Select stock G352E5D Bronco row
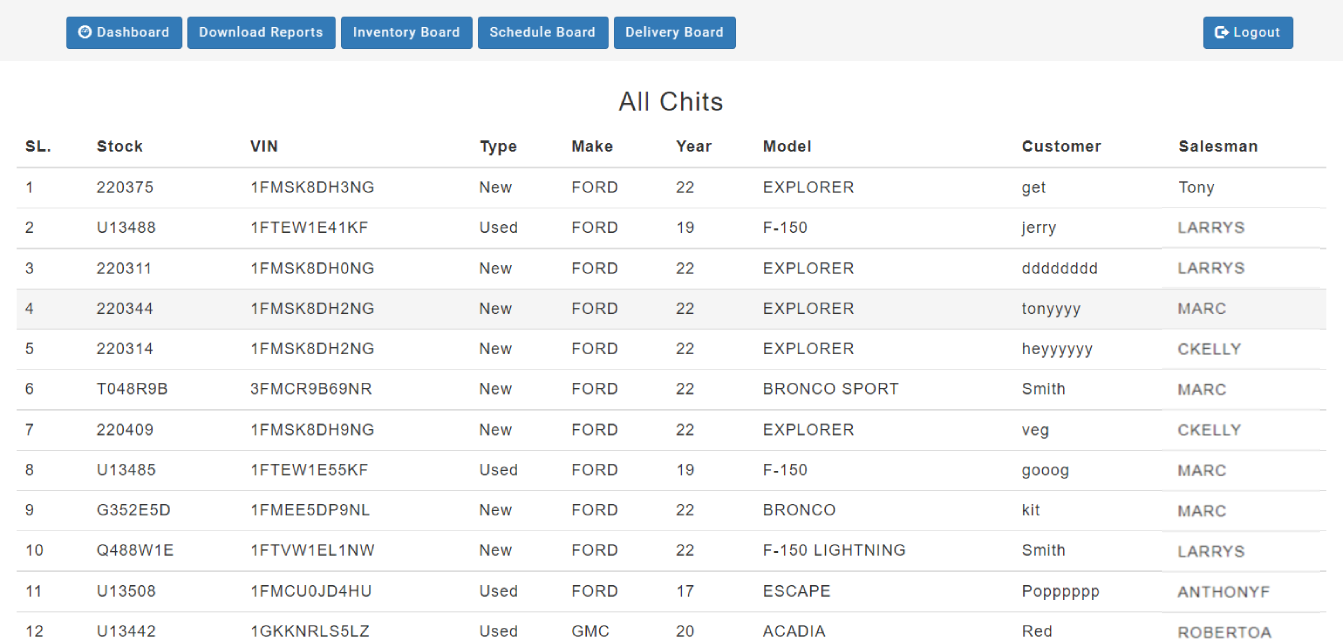The width and height of the screenshot is (1343, 639). 133,510
